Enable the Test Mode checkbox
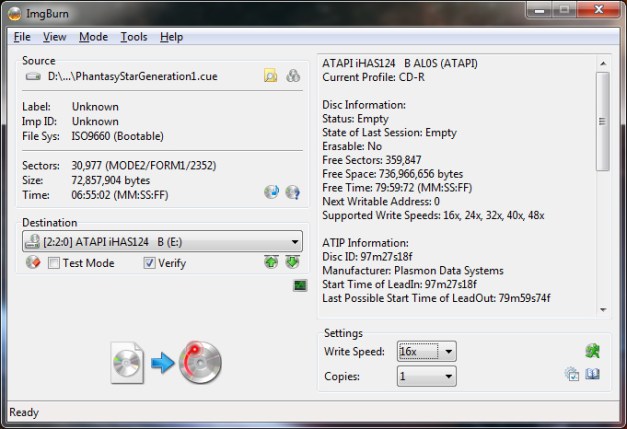627x429 pixels. 54,263
